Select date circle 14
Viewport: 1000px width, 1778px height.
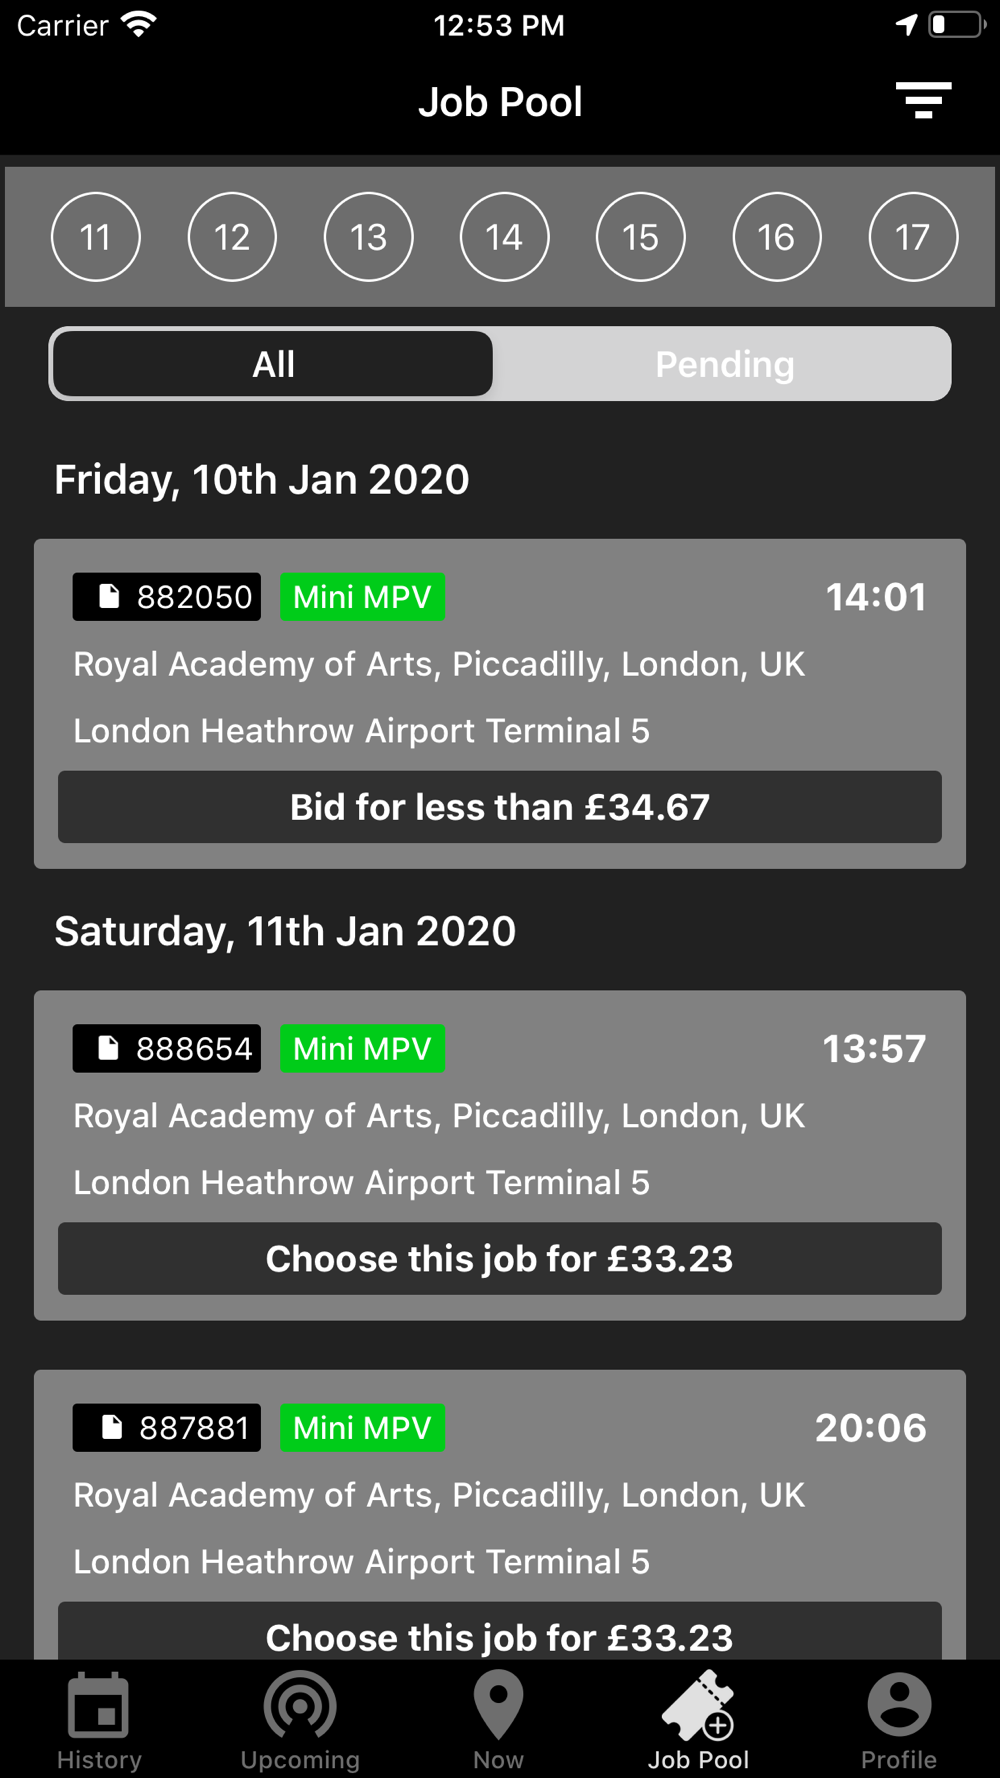pyautogui.click(x=504, y=237)
